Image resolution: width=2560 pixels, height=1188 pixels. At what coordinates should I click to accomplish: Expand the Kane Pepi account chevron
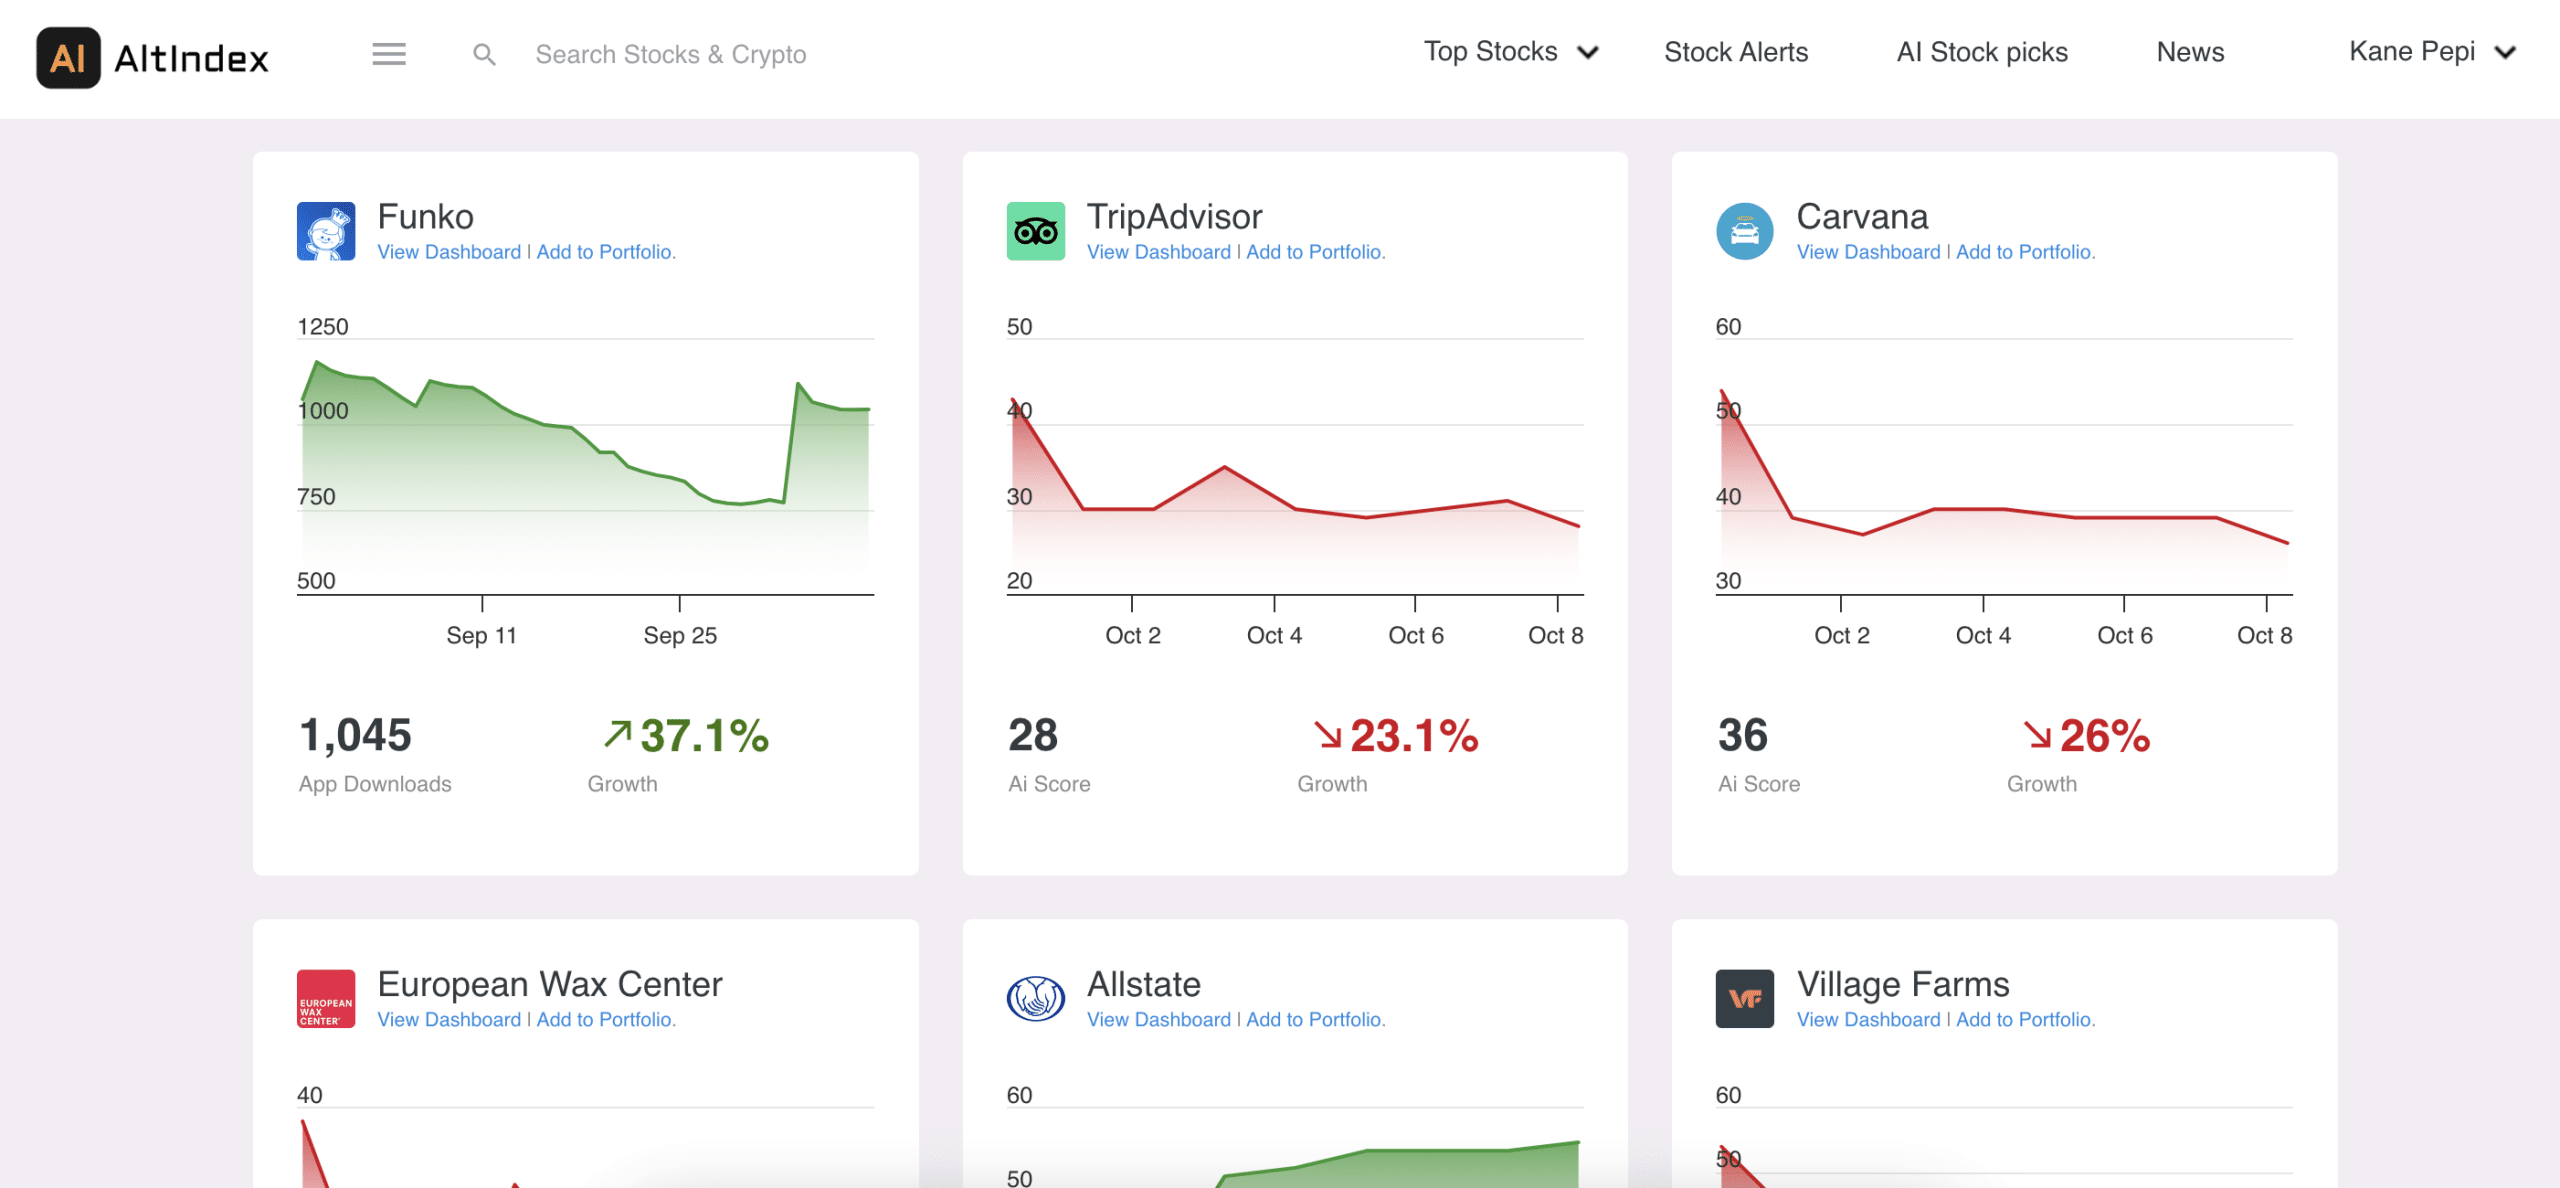pyautogui.click(x=2505, y=53)
